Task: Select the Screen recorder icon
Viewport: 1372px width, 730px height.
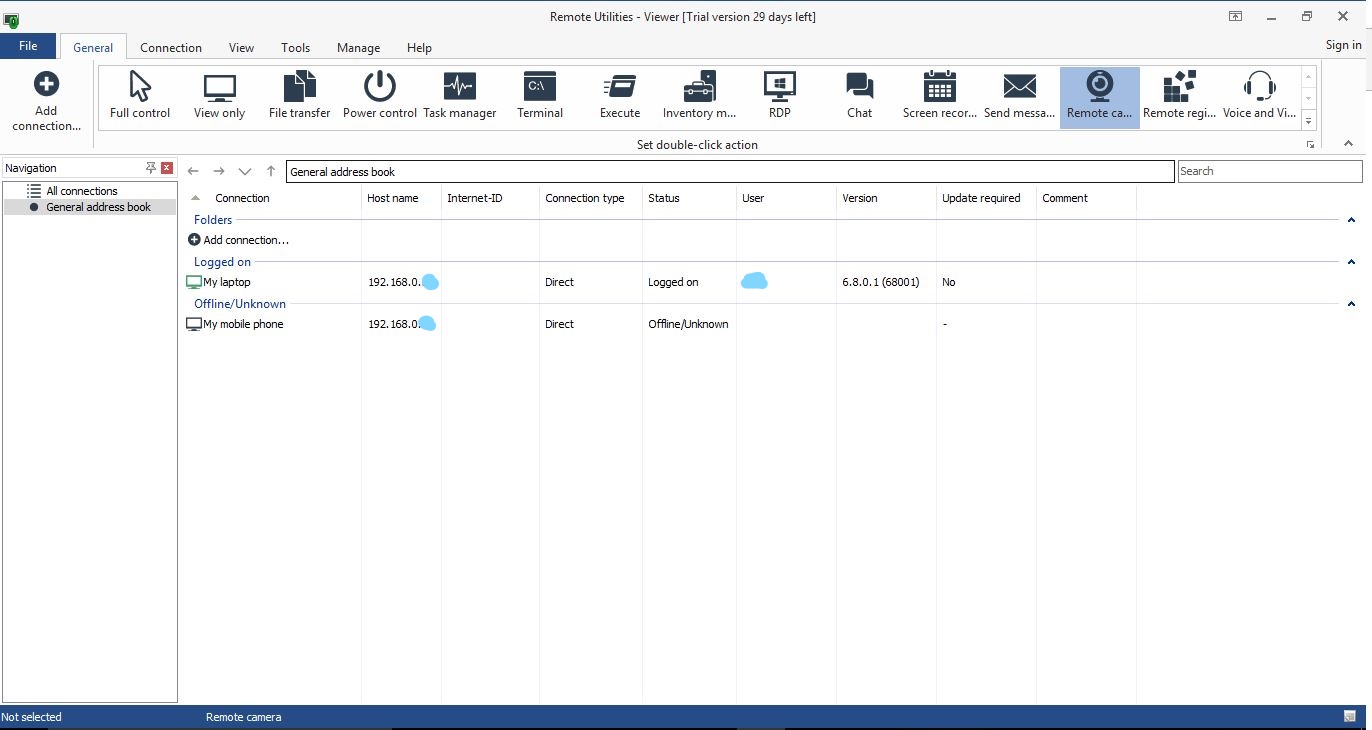Action: 939,96
